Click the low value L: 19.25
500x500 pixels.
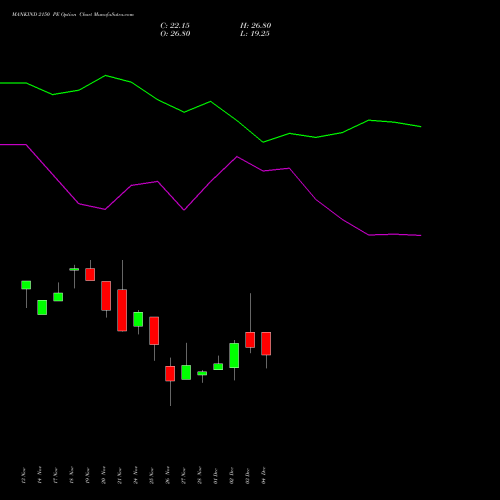point(255,34)
